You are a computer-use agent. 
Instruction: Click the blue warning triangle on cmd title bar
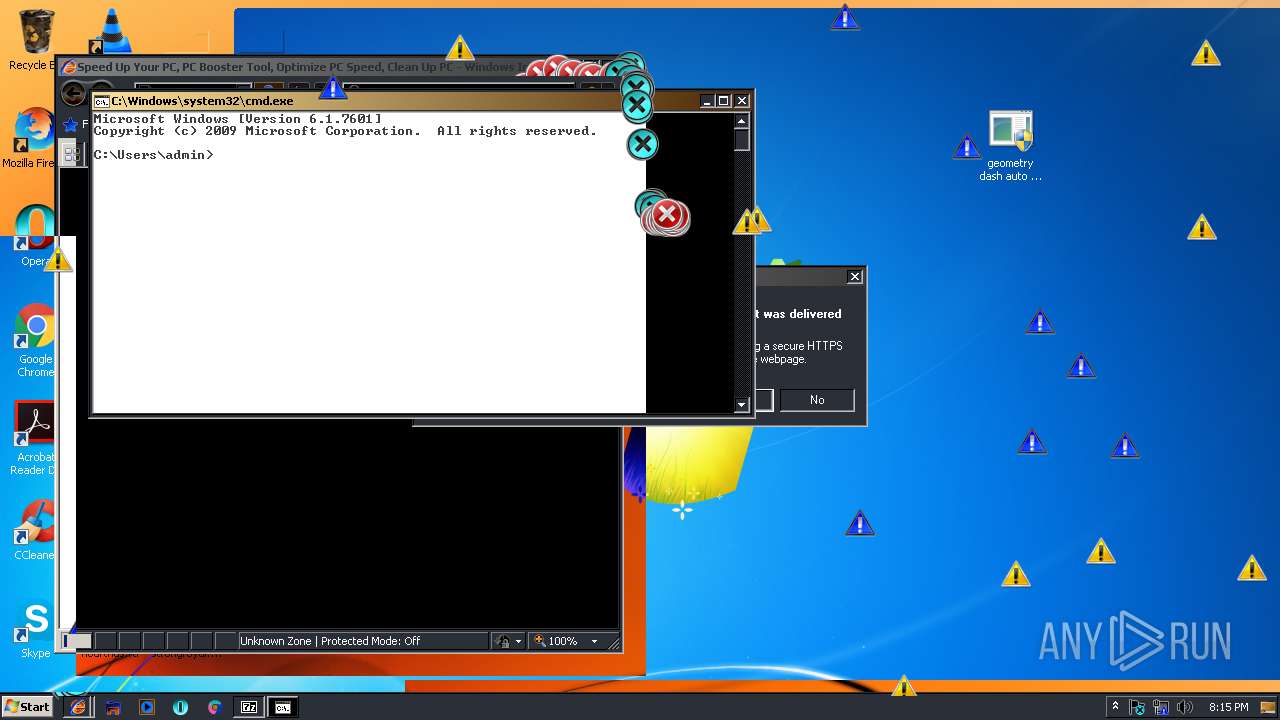click(x=333, y=88)
